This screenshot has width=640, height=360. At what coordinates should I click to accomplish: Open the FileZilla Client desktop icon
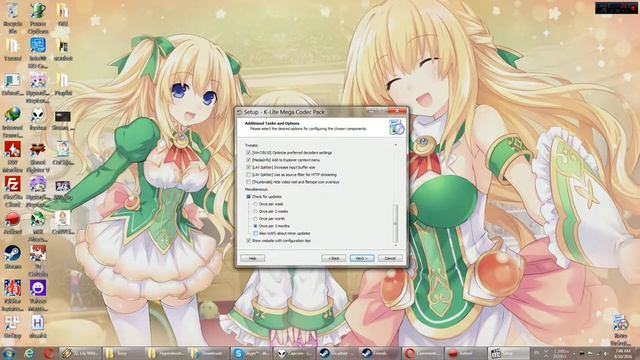[13, 191]
